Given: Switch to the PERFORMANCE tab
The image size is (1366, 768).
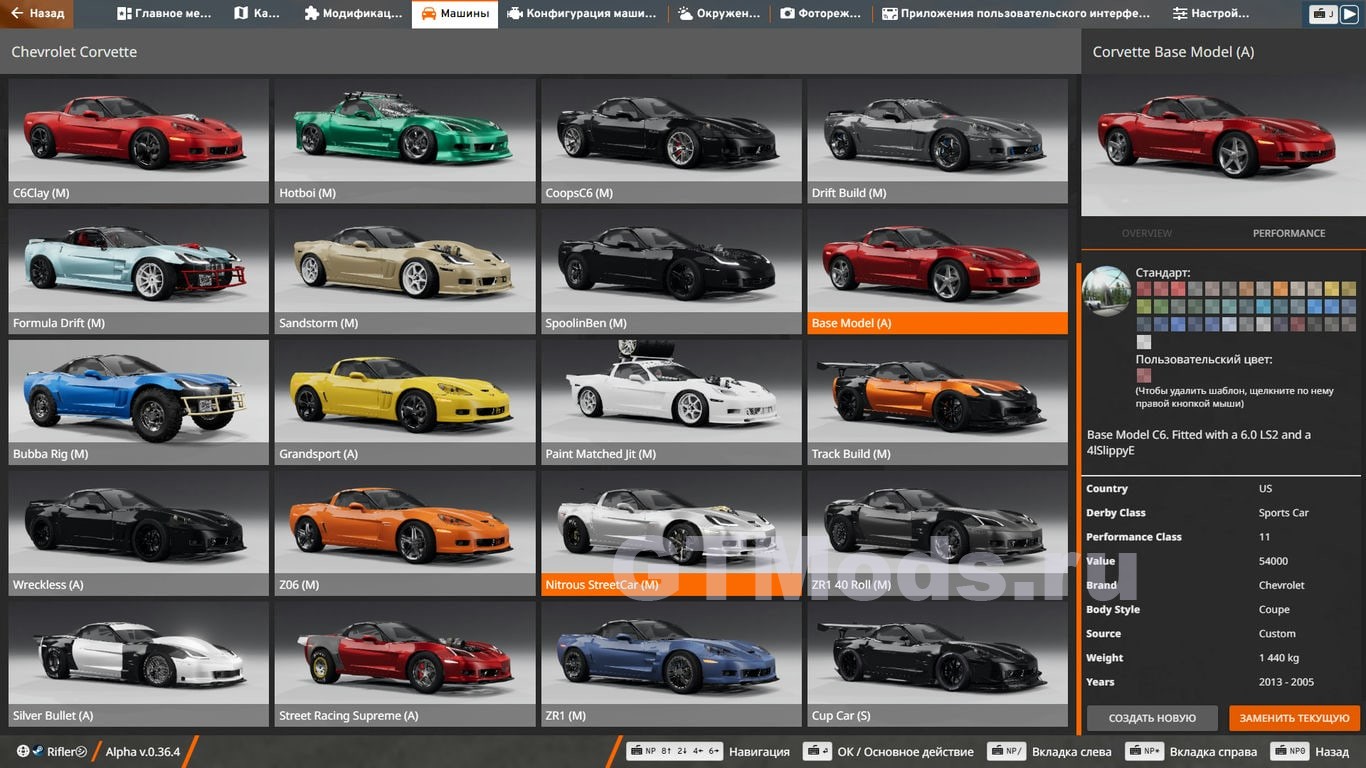Looking at the screenshot, I should [x=1289, y=233].
